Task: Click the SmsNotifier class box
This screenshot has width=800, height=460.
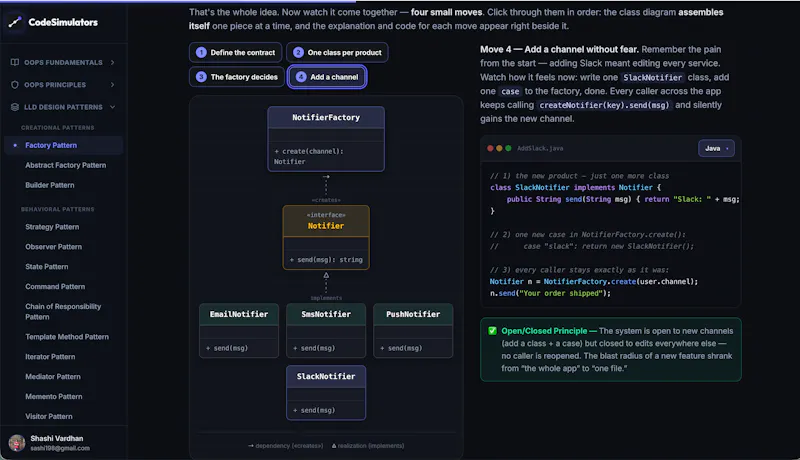Action: pos(326,330)
